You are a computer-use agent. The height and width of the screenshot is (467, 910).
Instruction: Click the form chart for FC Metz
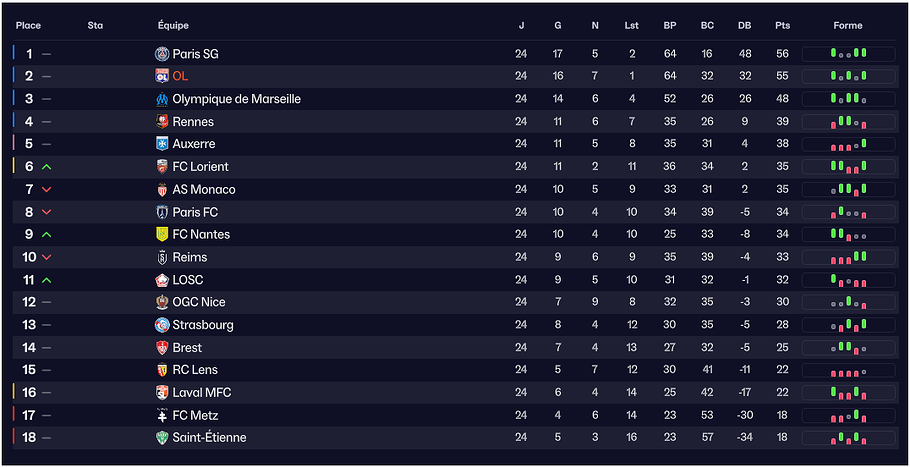(848, 415)
